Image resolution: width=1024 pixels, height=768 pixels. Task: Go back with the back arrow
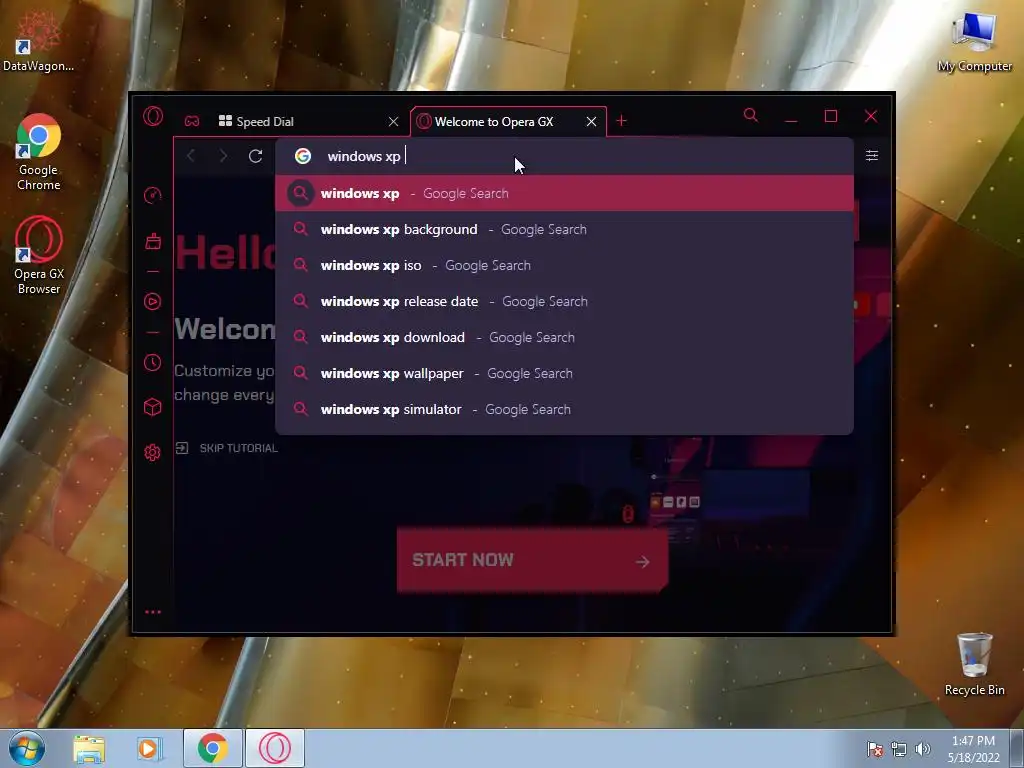click(191, 155)
